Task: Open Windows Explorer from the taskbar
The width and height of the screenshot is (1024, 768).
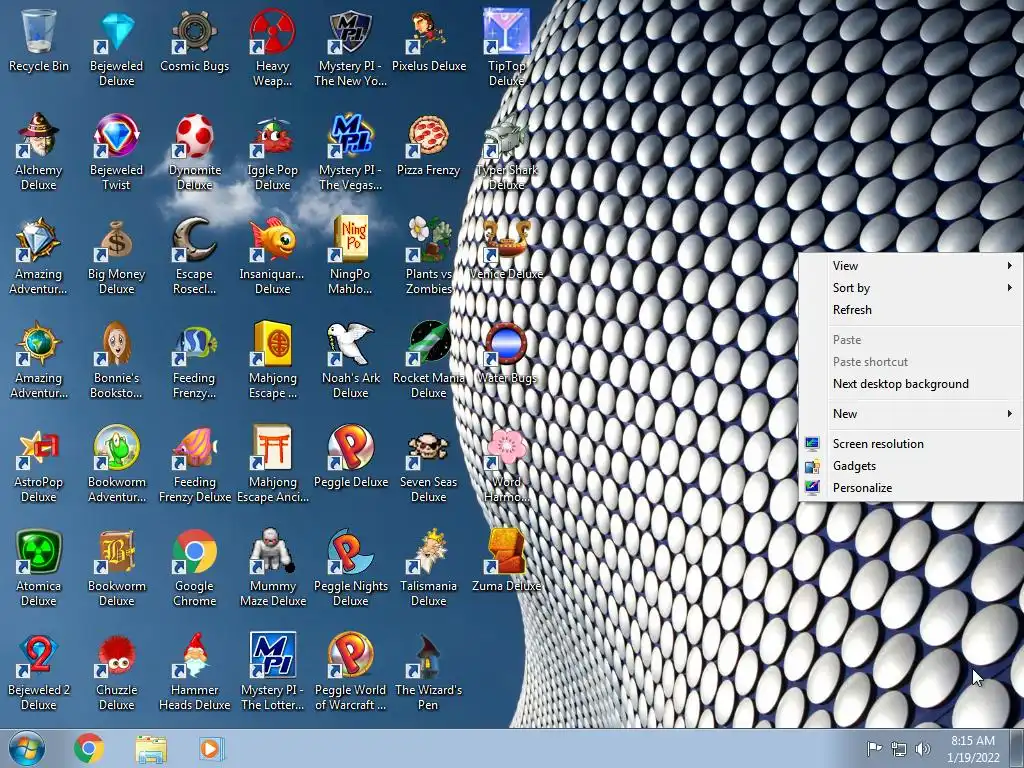Action: coord(151,748)
